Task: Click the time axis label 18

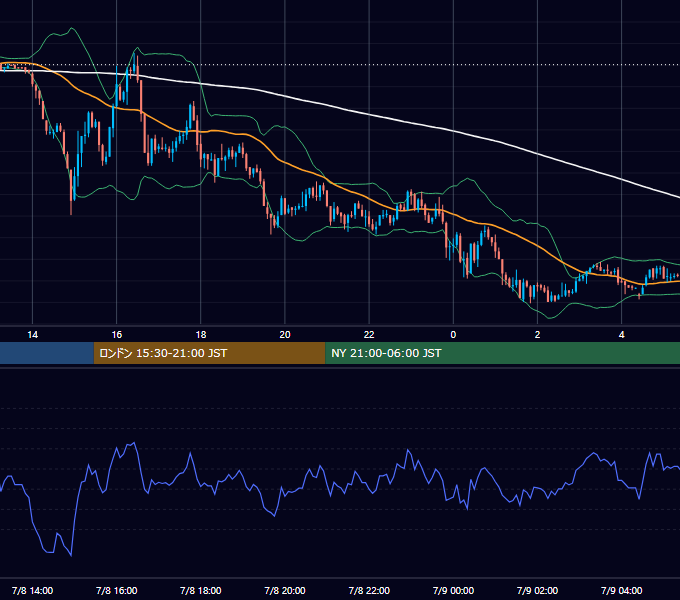Action: tap(201, 335)
